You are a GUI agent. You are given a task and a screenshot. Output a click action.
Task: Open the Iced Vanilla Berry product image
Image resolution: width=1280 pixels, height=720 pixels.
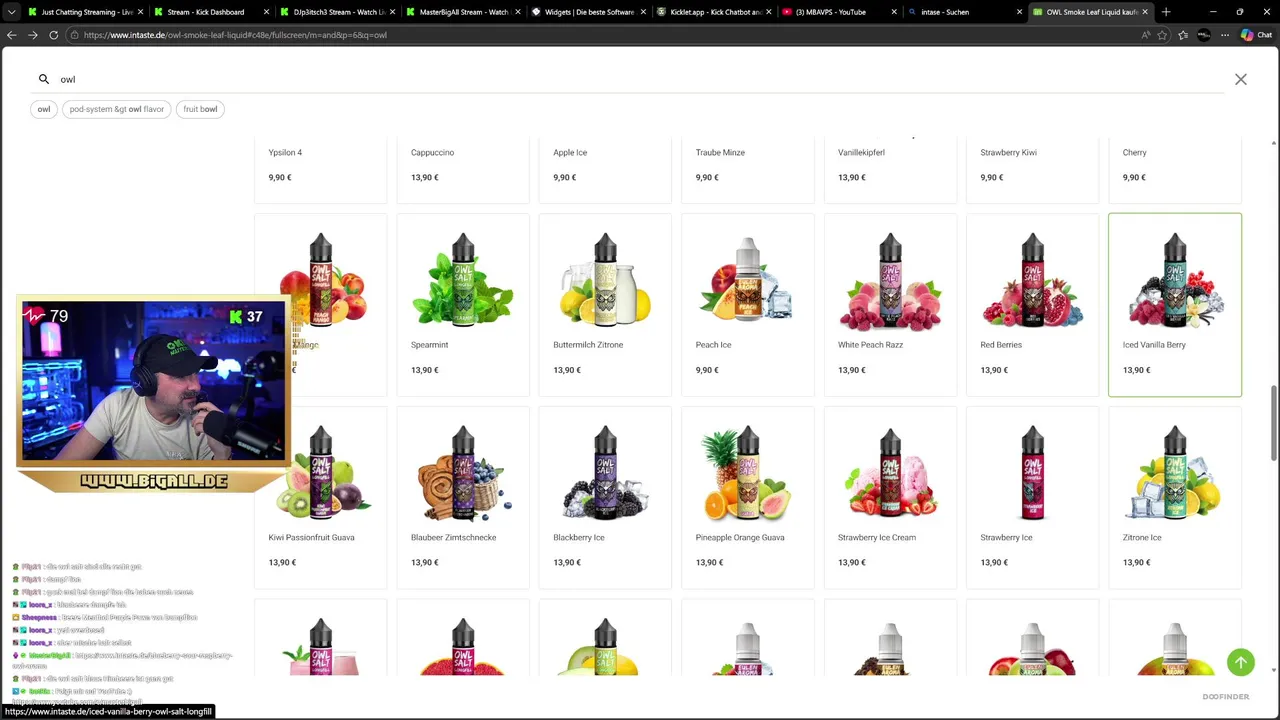[1175, 281]
